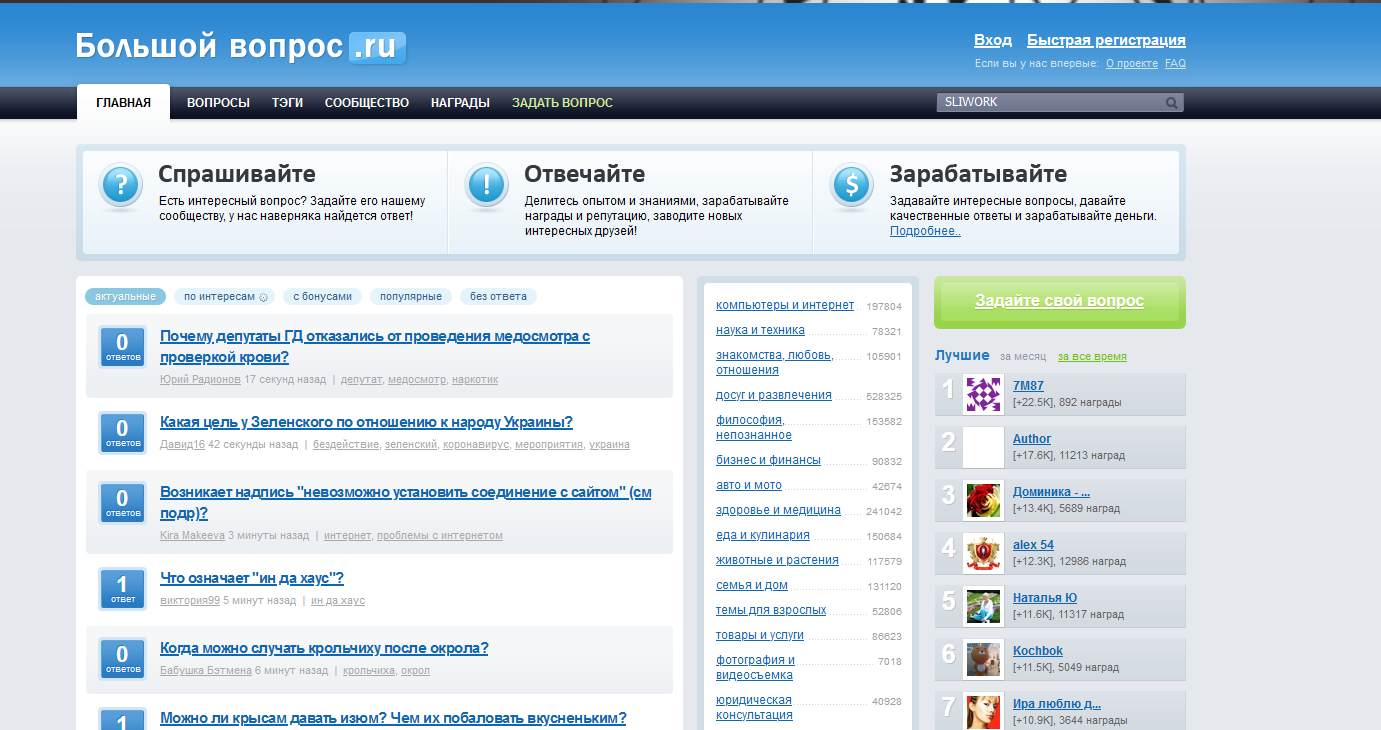Switch best users to 'за все время'
Image resolution: width=1381 pixels, height=730 pixels.
1092,357
